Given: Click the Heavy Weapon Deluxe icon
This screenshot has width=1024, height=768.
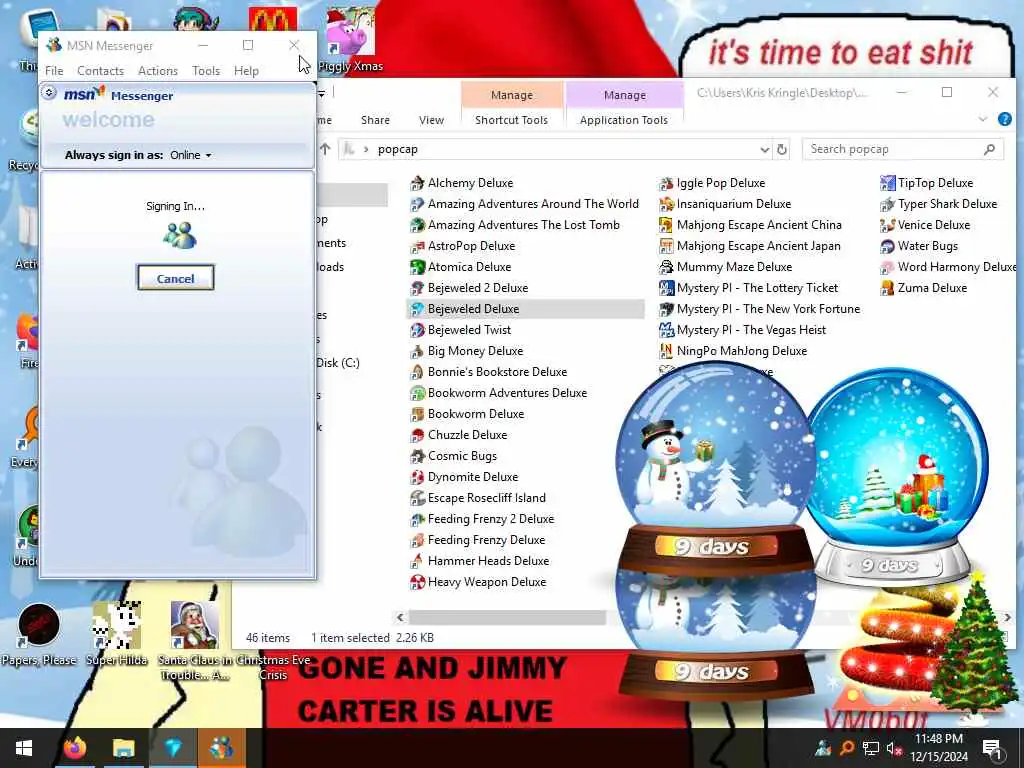Looking at the screenshot, I should 417,582.
